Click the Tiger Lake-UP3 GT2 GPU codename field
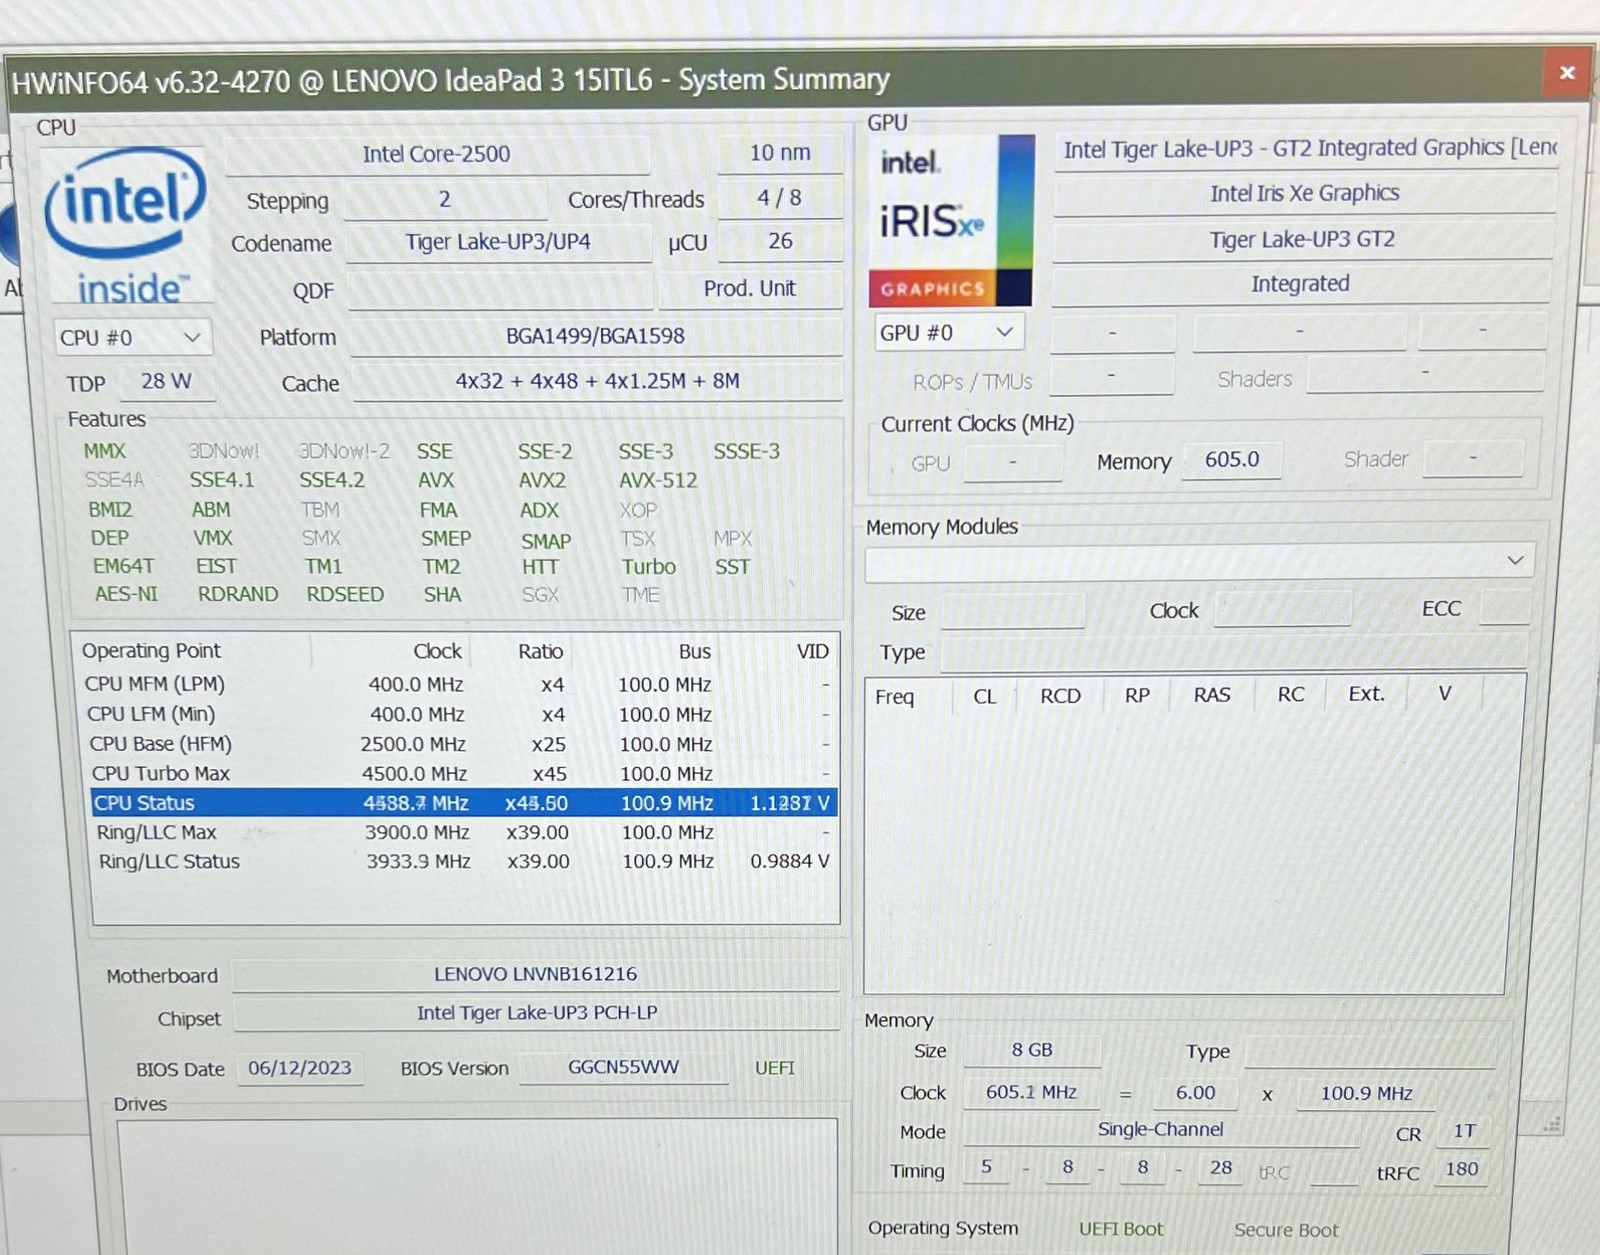This screenshot has height=1255, width=1600. (x=1302, y=240)
